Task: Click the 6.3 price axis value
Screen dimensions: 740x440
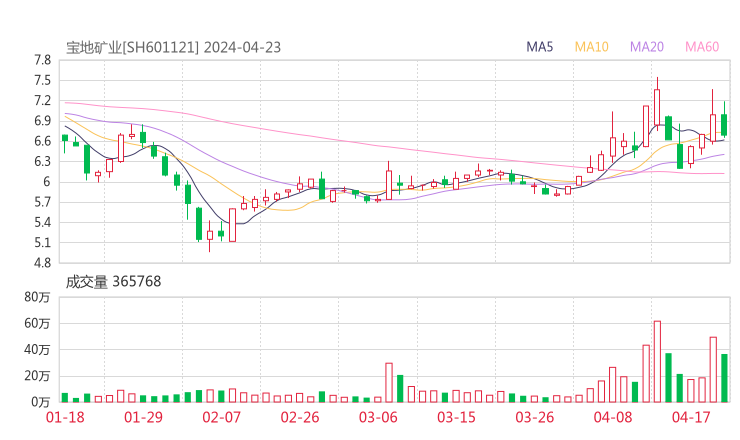Action: (x=42, y=161)
